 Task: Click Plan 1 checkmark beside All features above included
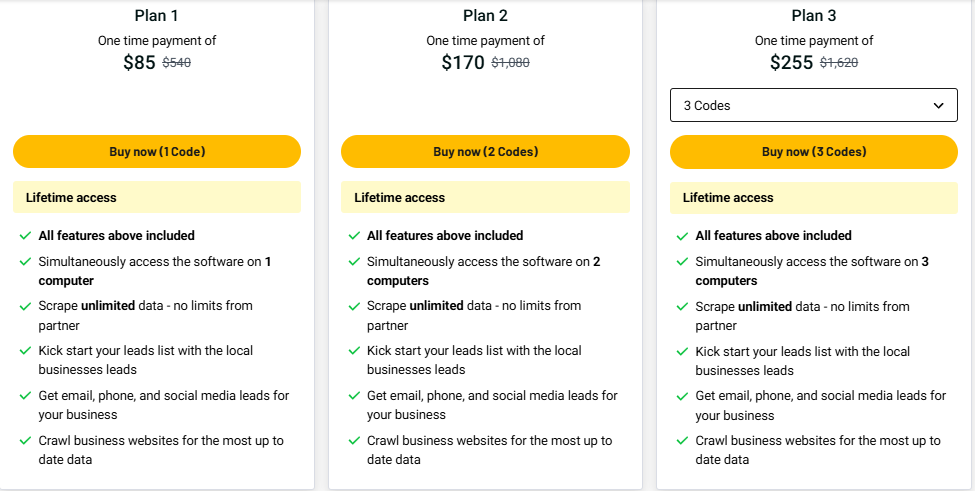(24, 236)
